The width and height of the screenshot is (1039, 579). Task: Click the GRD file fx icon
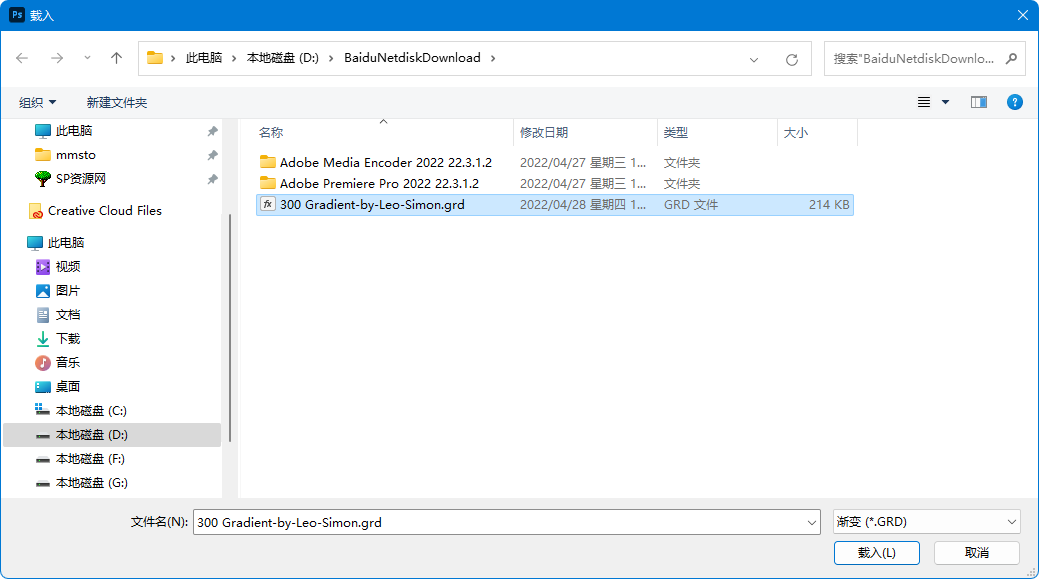coord(267,204)
